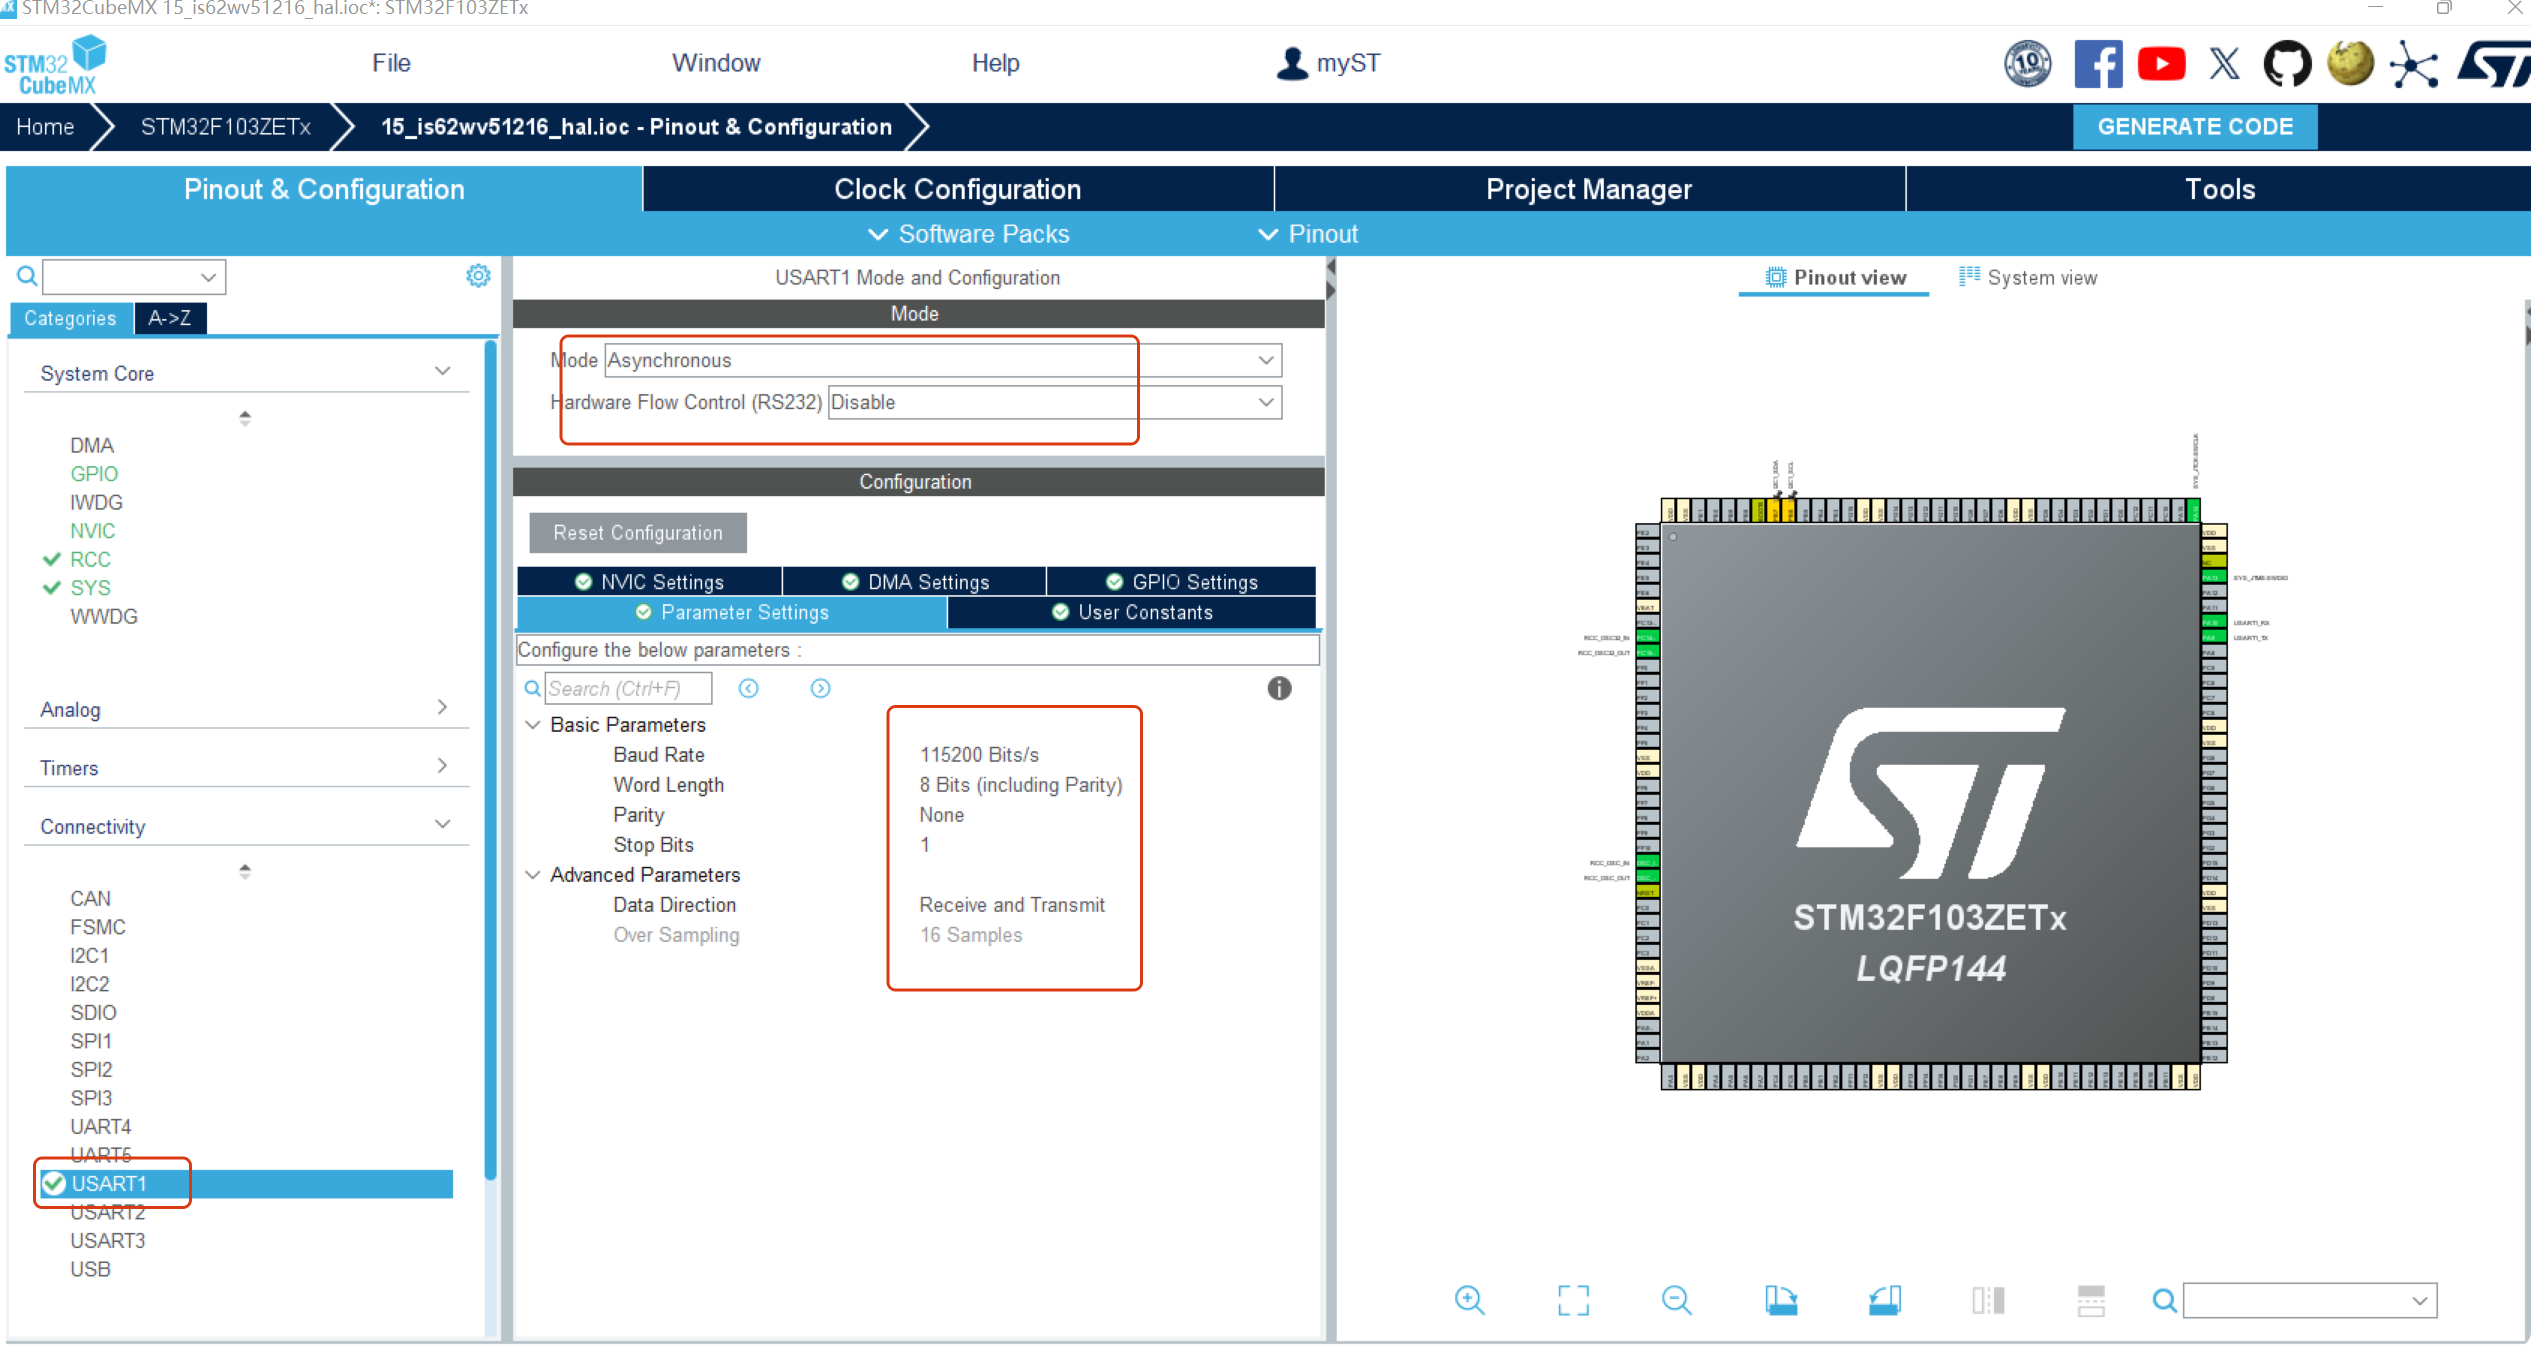Select GPIO under System Core
This screenshot has width=2531, height=1347.
[x=94, y=473]
